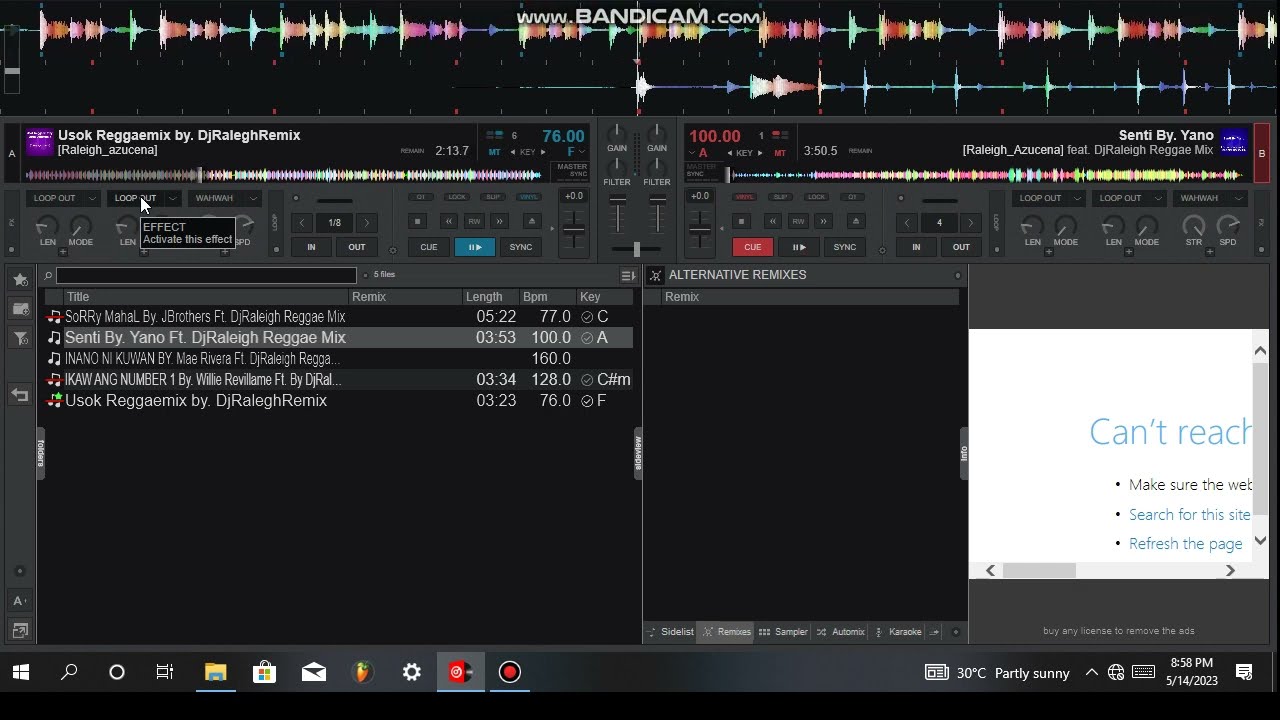Image resolution: width=1280 pixels, height=720 pixels.
Task: Click the virtual folder icon in browser sidebar
Action: pyautogui.click(x=20, y=309)
